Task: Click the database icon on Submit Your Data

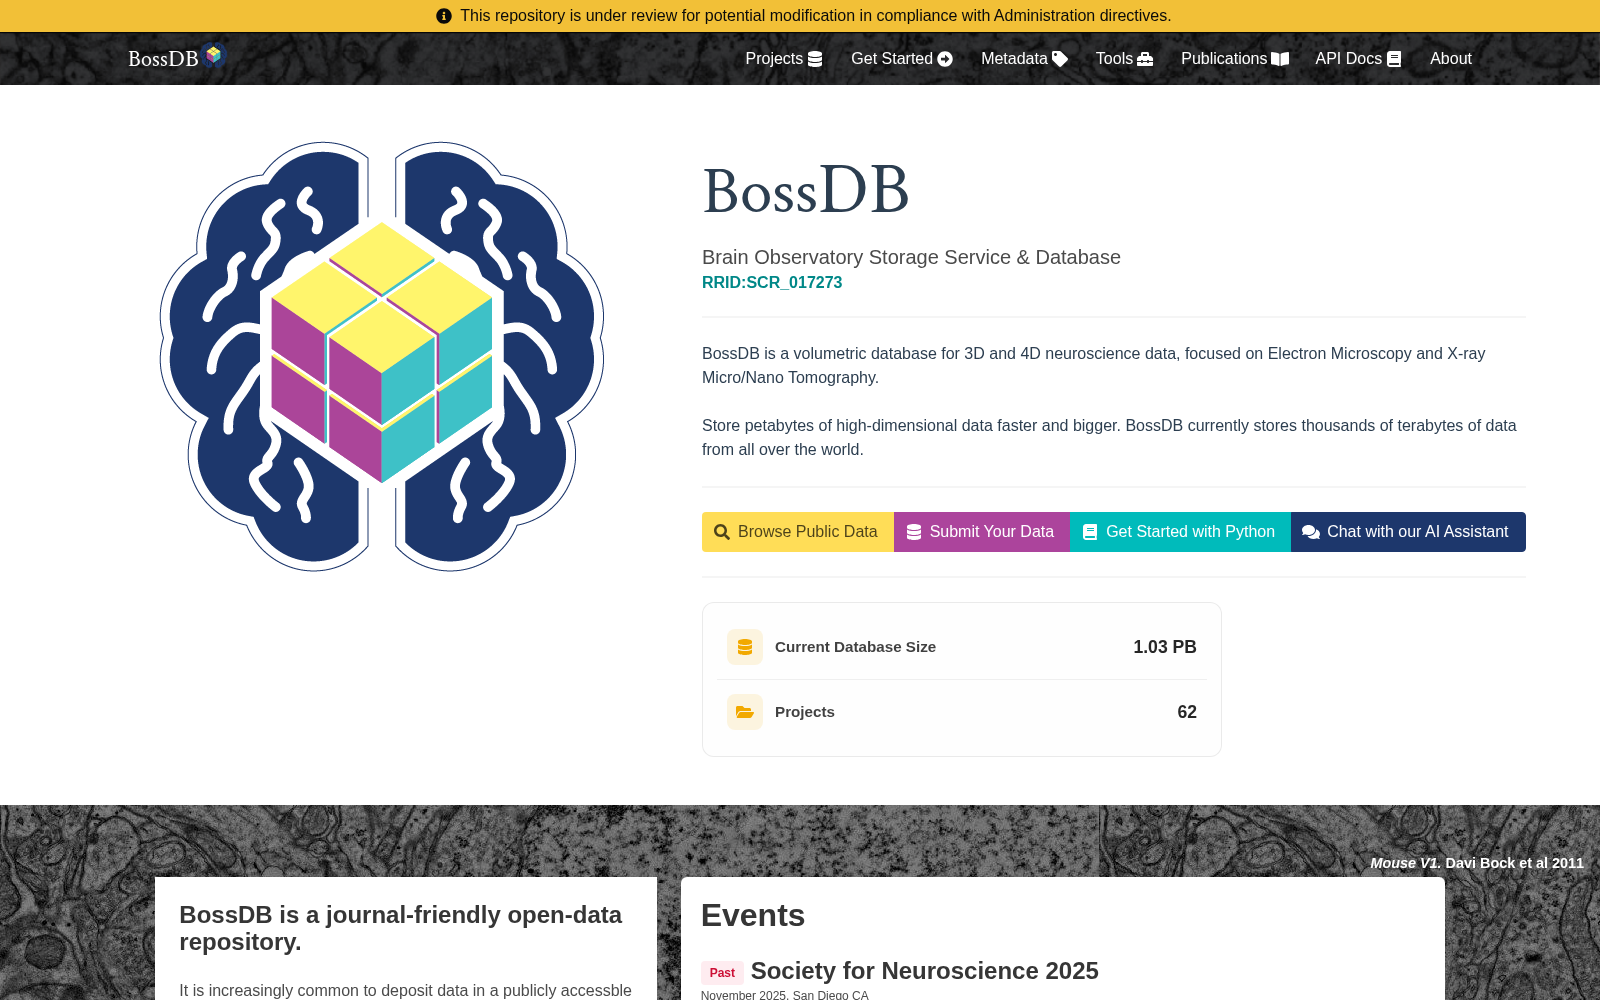Action: tap(914, 532)
